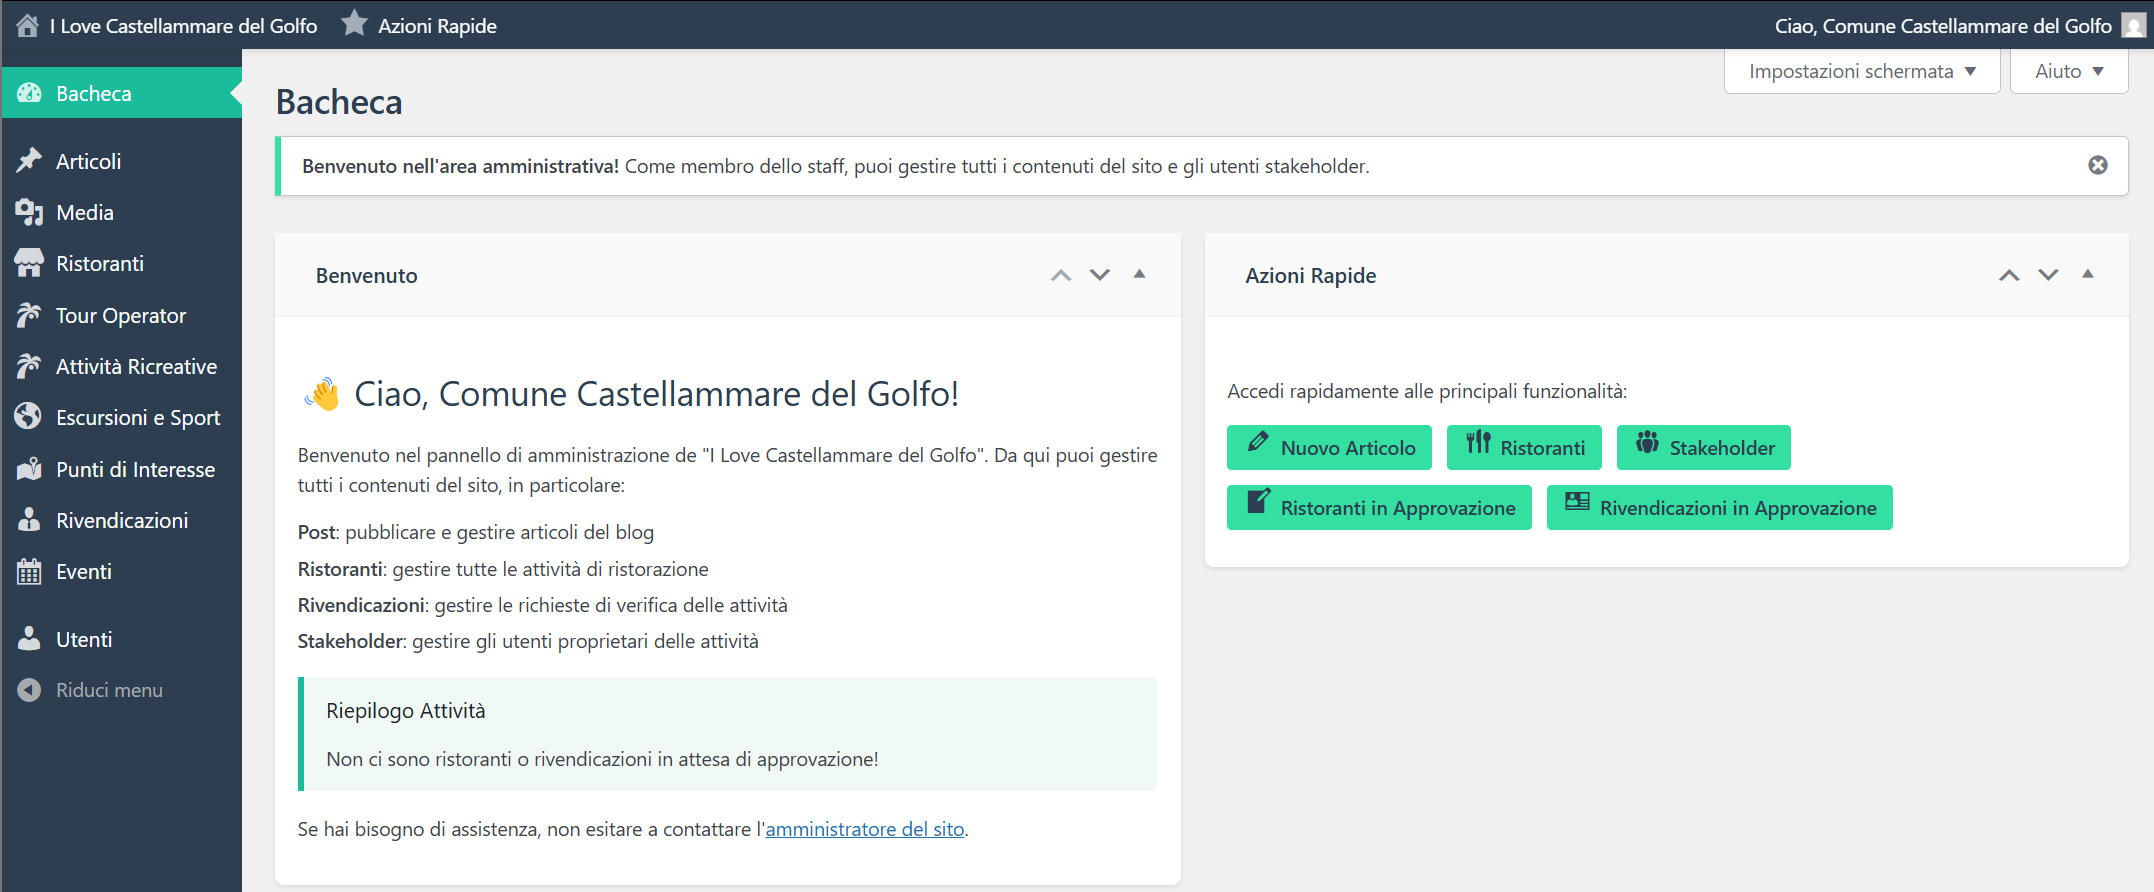Click the Ristoranti store icon
Viewport: 2154px width, 892px height.
29,263
